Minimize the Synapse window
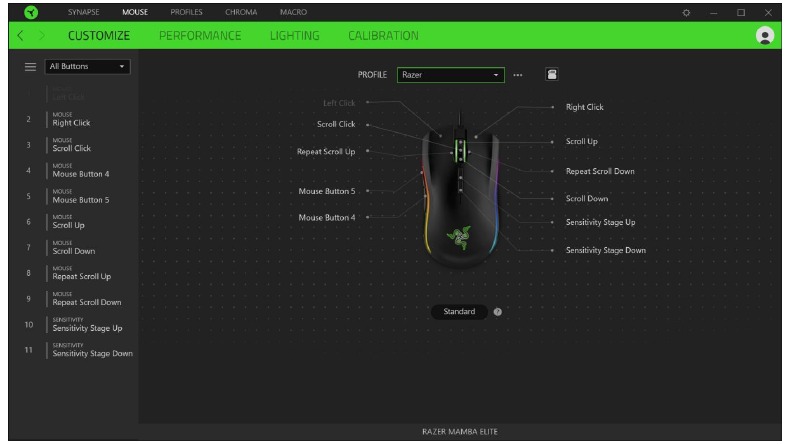This screenshot has height=444, width=788. click(714, 13)
